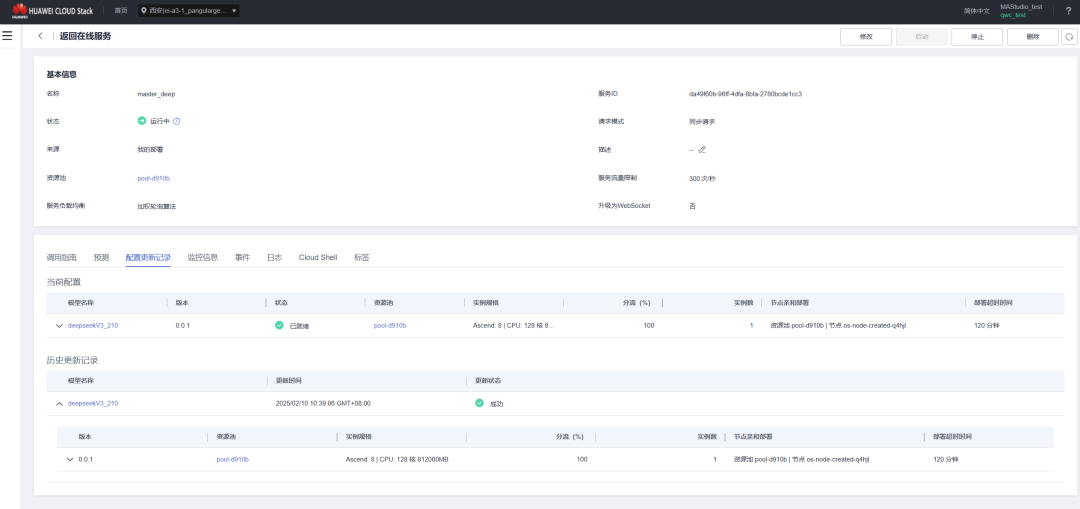Click the edit pencil icon beside 描述
The height and width of the screenshot is (509, 1080).
702,149
